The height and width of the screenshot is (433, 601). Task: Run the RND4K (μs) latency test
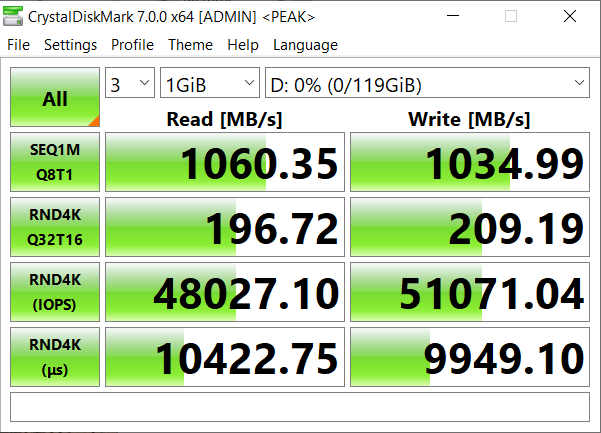coord(55,356)
